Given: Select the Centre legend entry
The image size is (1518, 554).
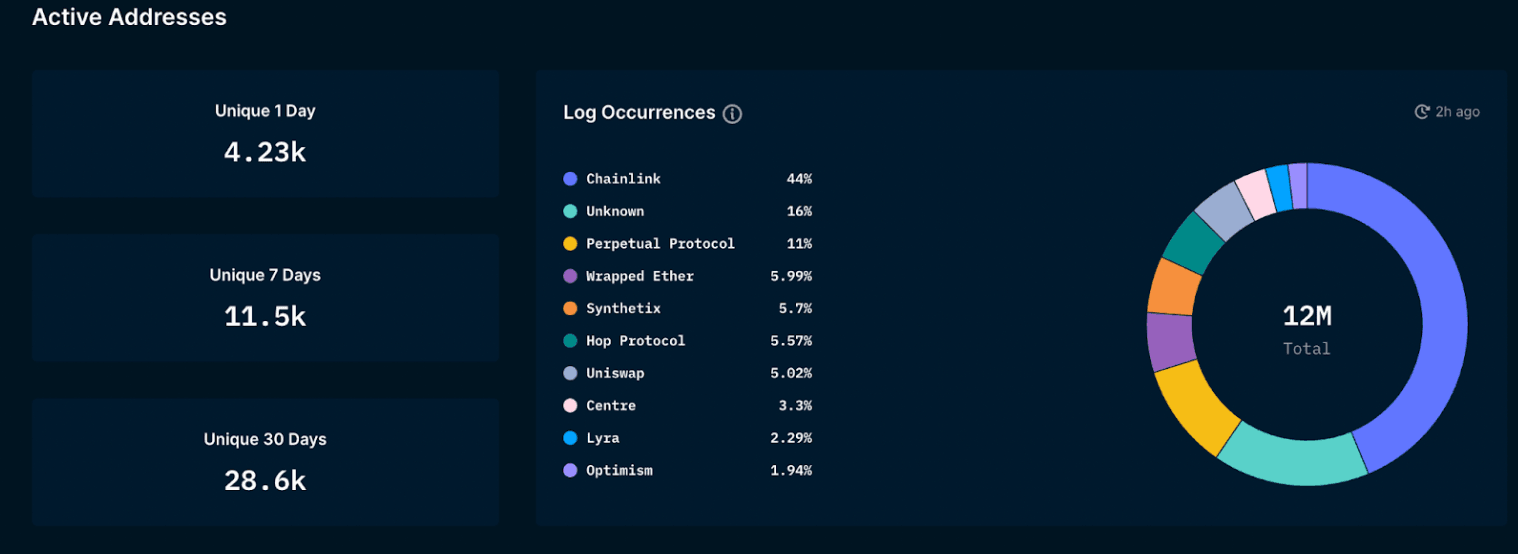Looking at the screenshot, I should tap(611, 406).
